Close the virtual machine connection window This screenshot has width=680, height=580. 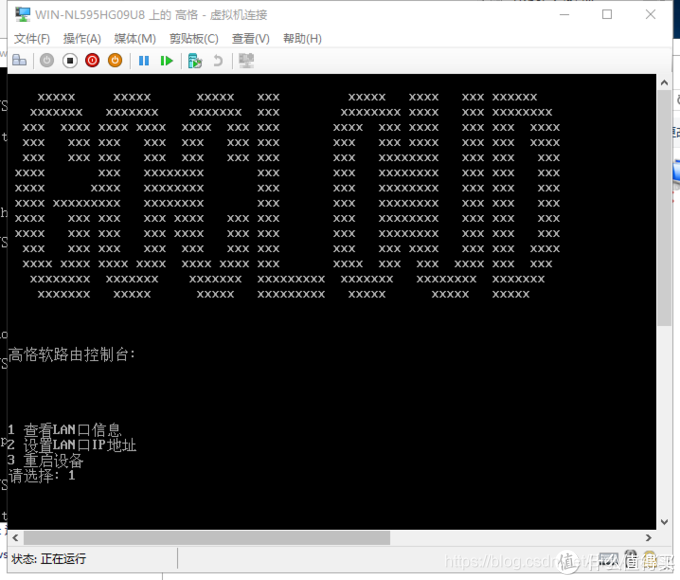coord(650,14)
